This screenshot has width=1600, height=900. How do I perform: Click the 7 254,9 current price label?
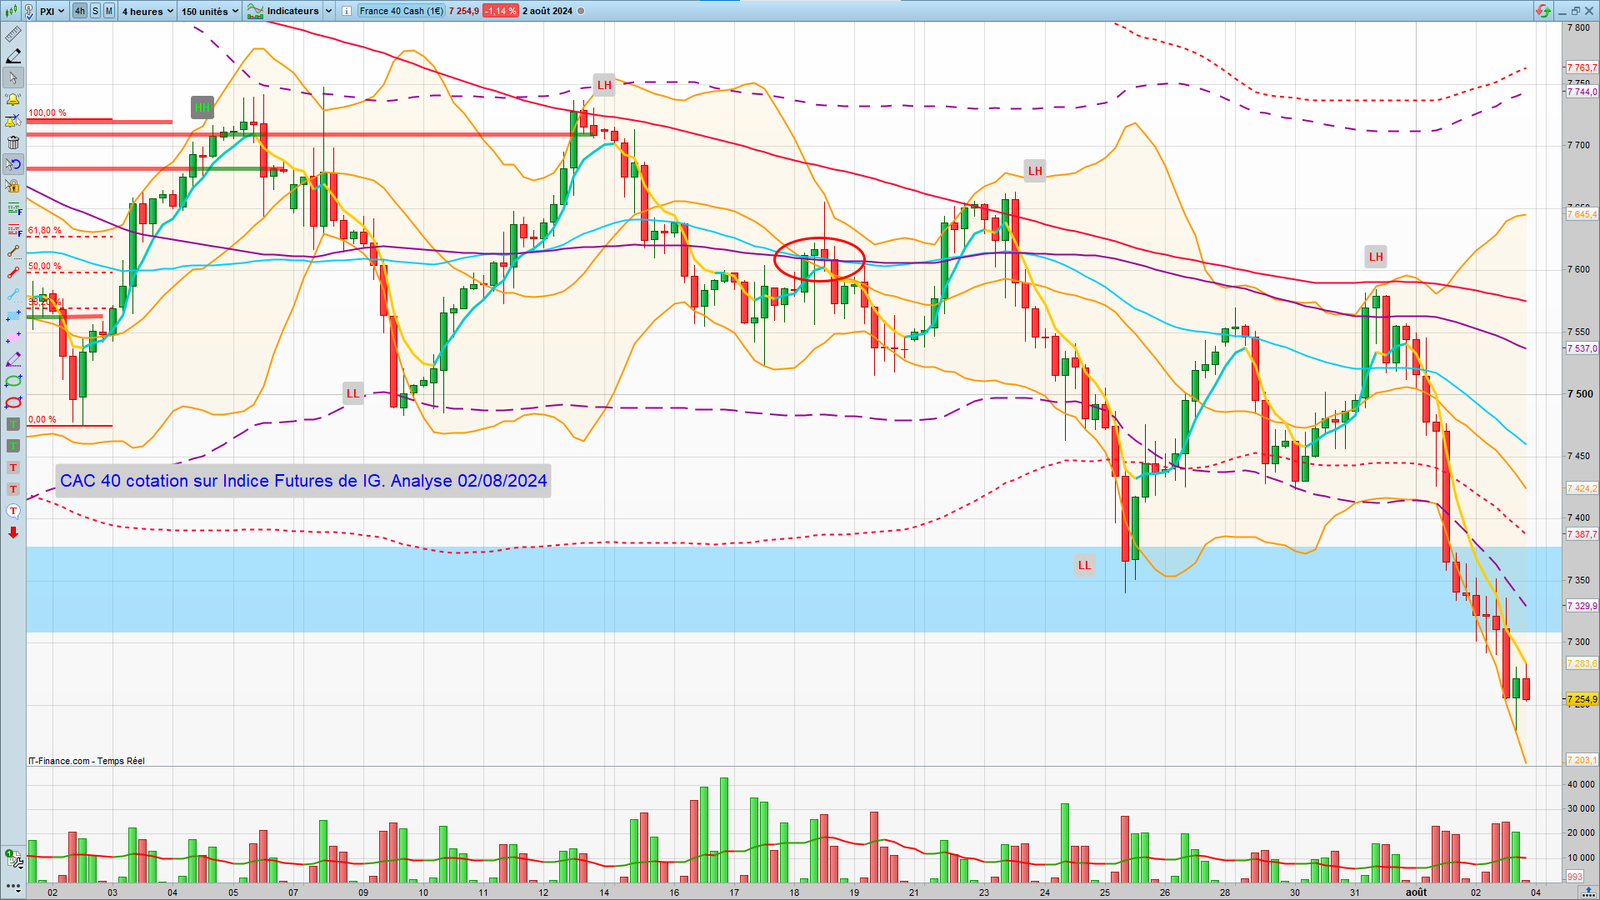[1582, 700]
